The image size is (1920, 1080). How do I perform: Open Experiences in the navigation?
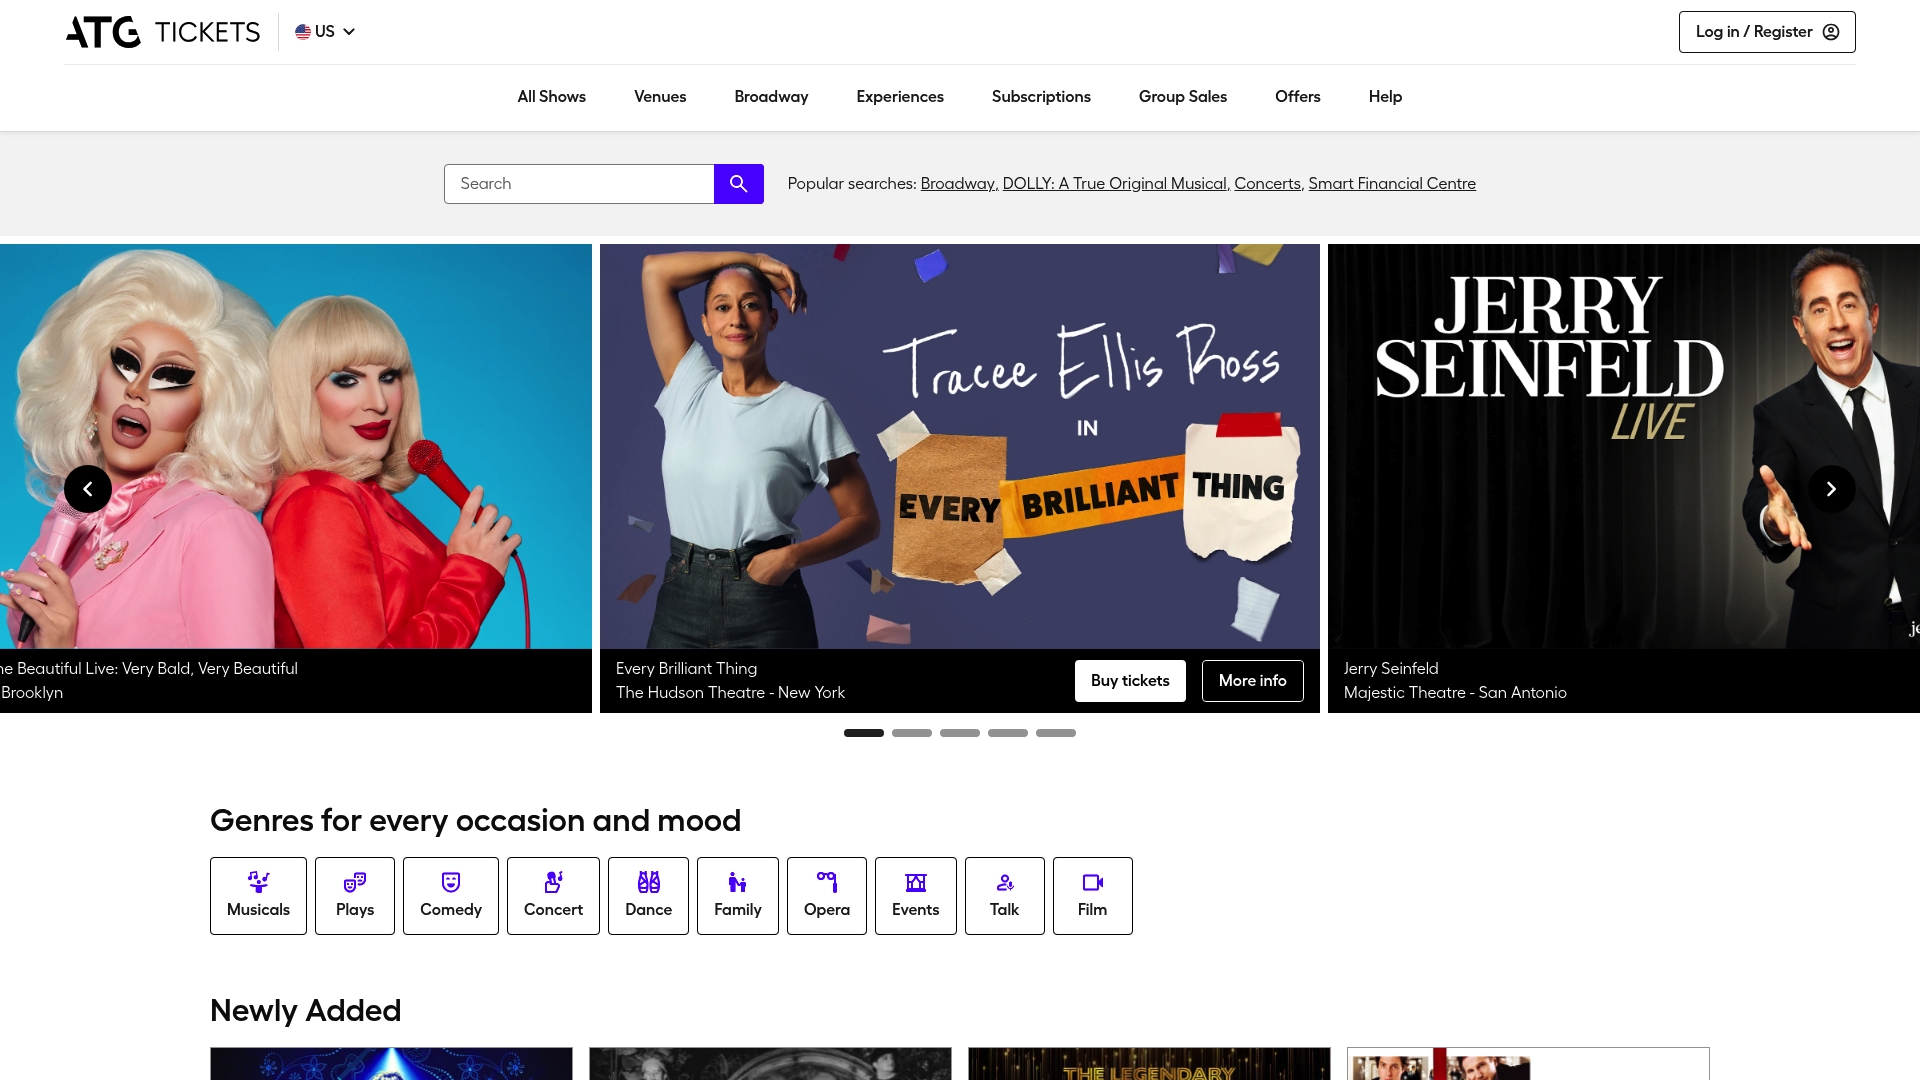(x=900, y=97)
